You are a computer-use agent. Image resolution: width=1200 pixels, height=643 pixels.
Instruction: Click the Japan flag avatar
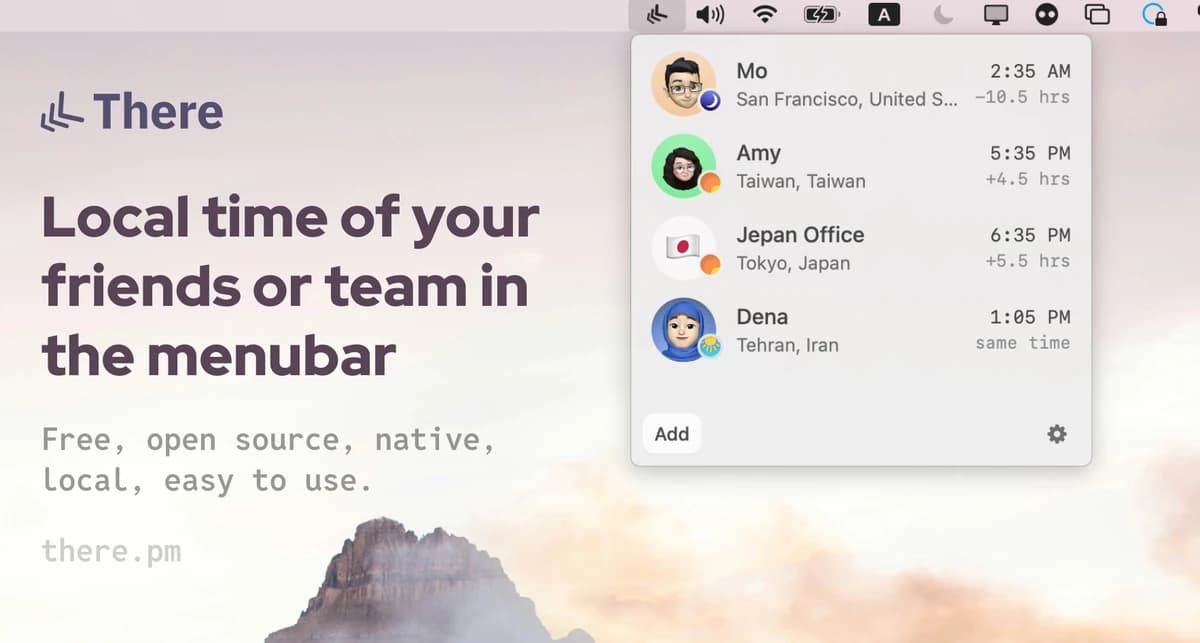[683, 247]
